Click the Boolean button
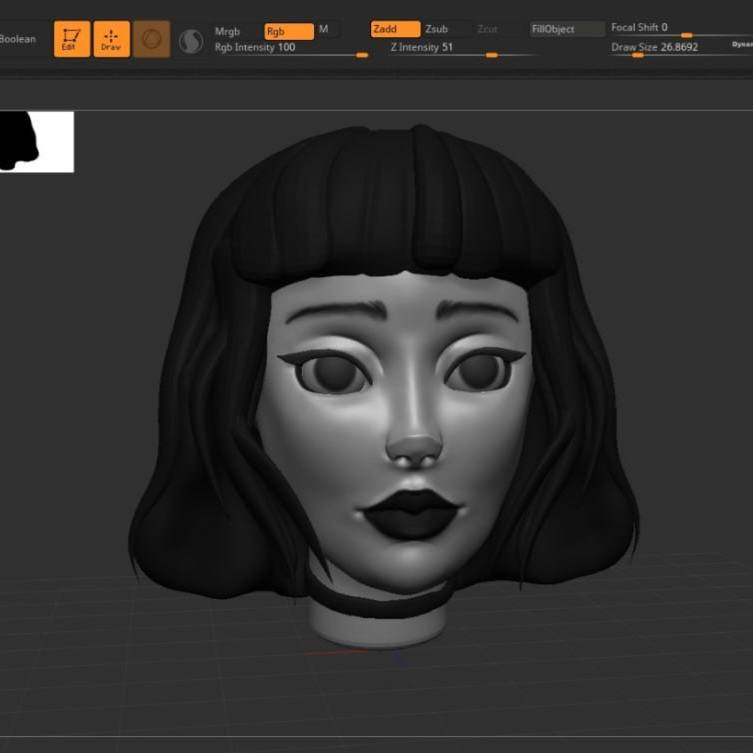Image resolution: width=753 pixels, height=753 pixels. (x=18, y=39)
